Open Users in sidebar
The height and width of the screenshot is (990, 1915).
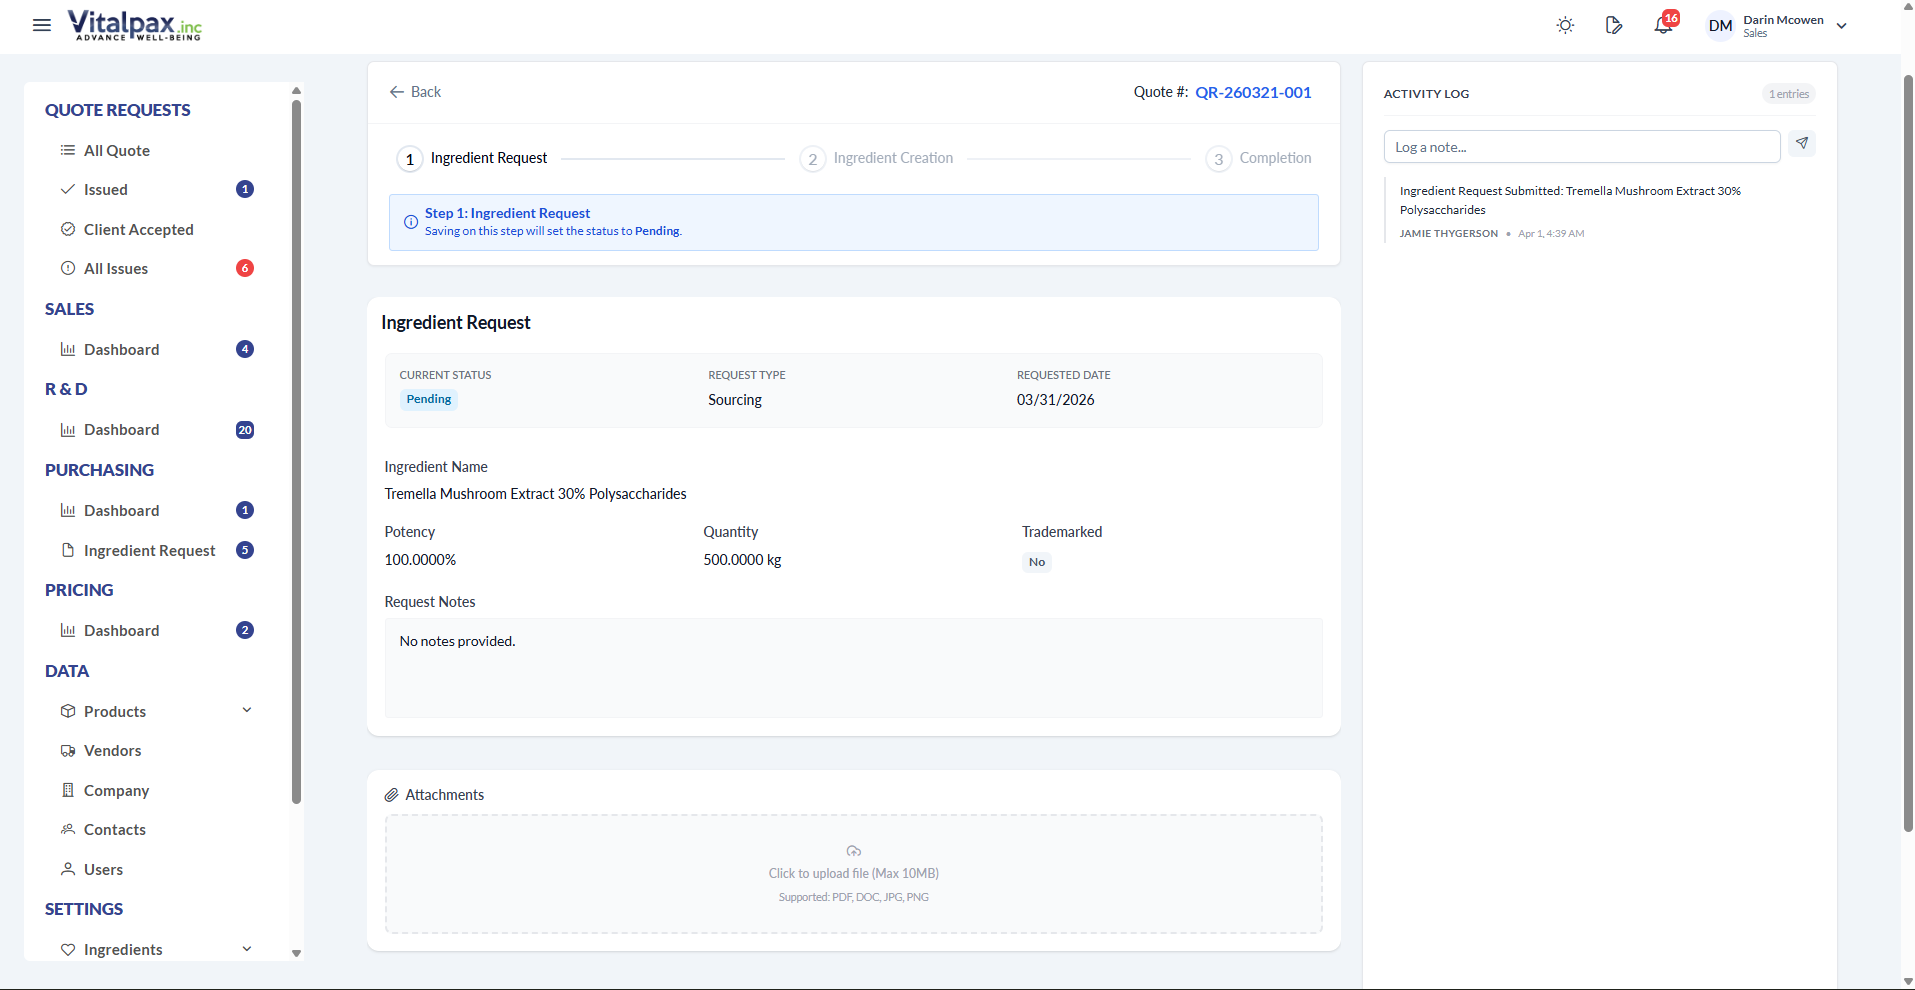click(x=104, y=869)
